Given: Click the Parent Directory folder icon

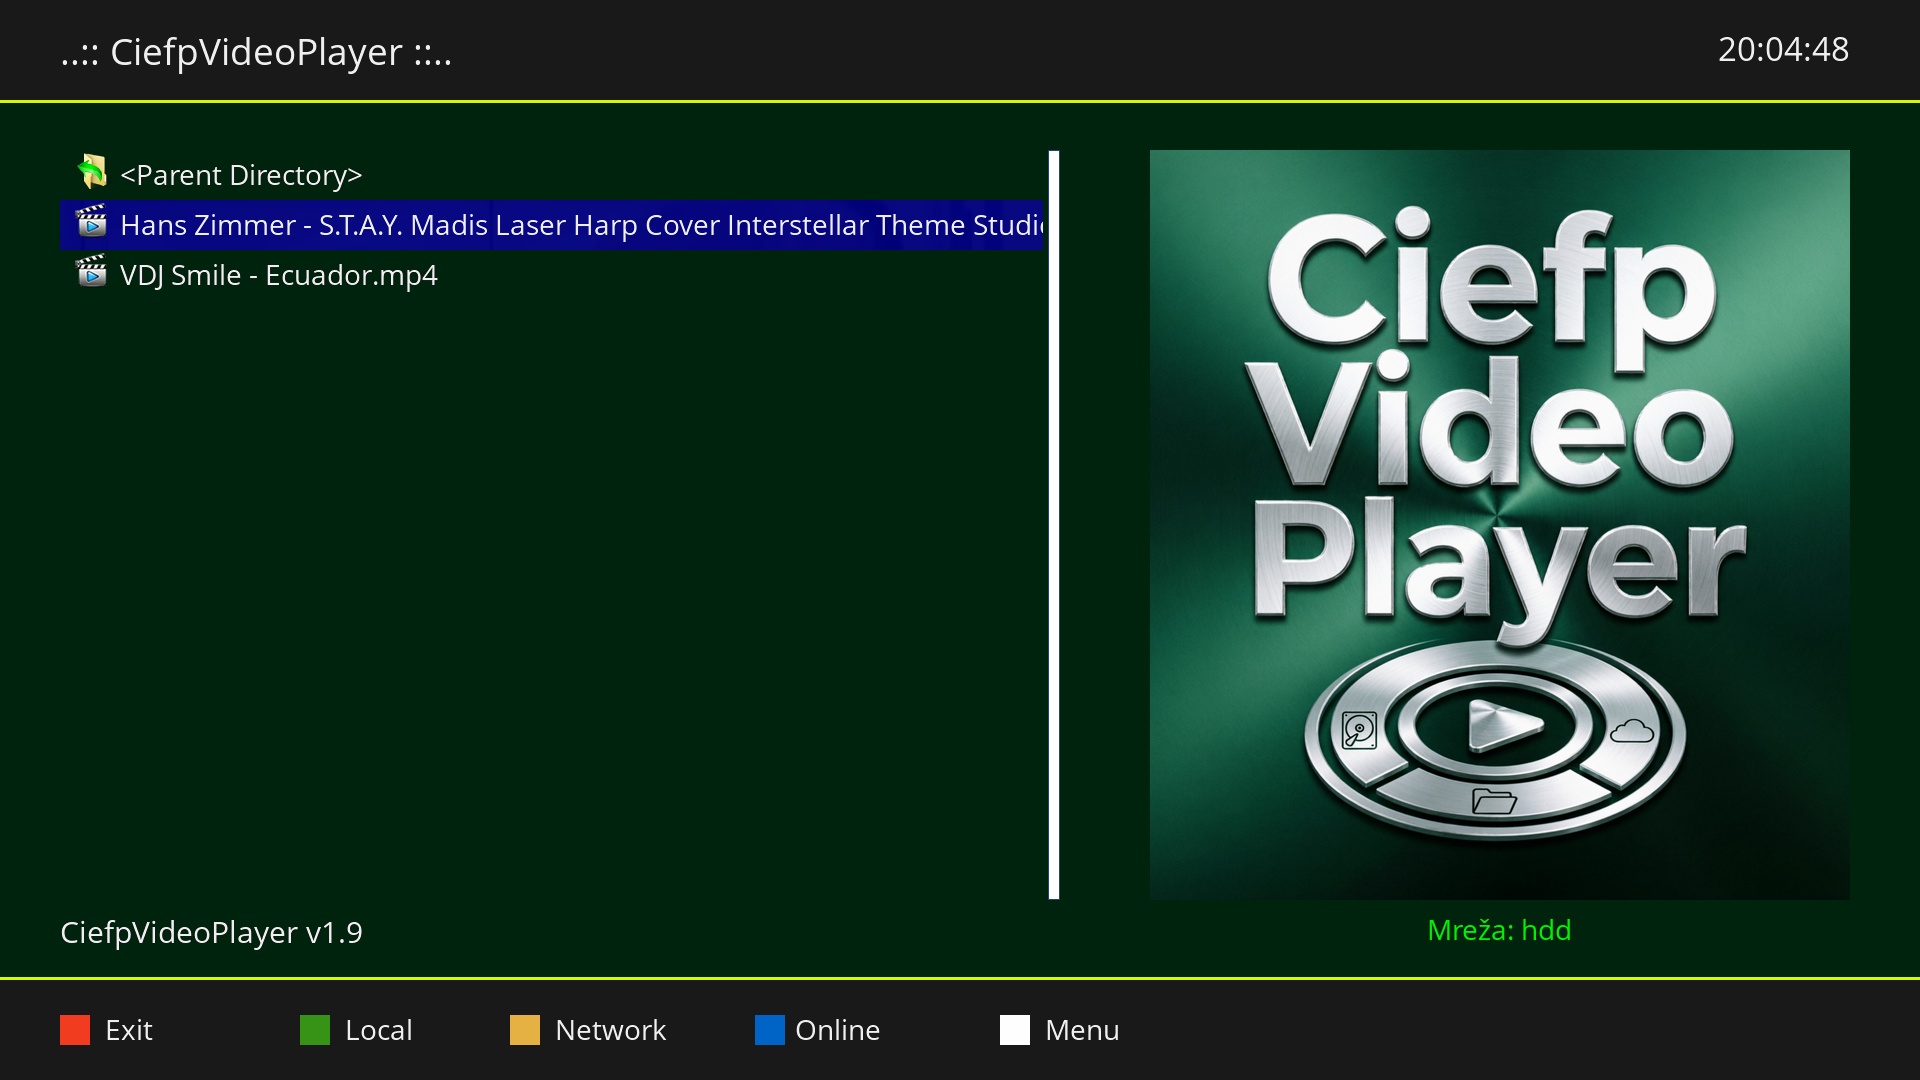Looking at the screenshot, I should (x=92, y=172).
